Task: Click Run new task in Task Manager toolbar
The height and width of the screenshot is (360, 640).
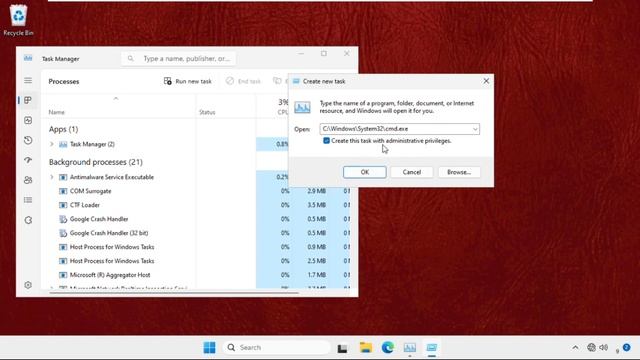Action: pyautogui.click(x=188, y=81)
